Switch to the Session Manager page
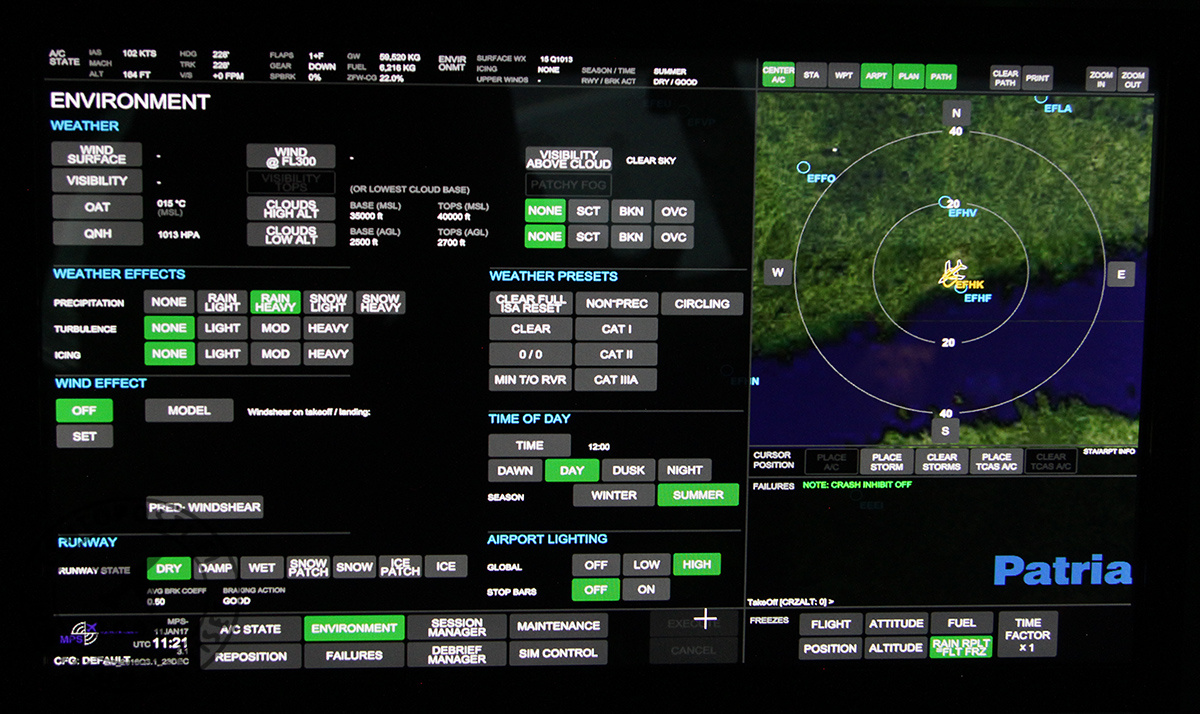 457,627
